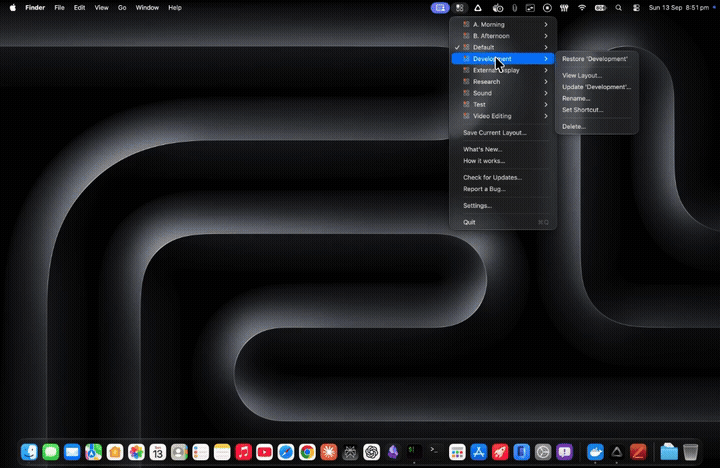Open Finder from the dock
Image resolution: width=720 pixels, height=468 pixels.
click(29, 452)
